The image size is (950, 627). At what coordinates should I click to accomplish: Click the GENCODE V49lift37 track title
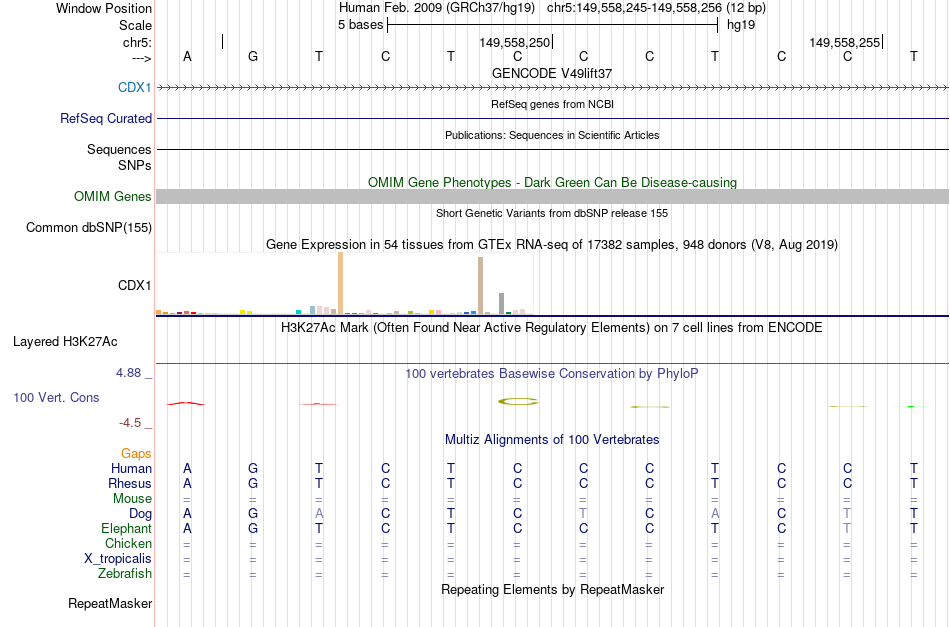(x=552, y=73)
